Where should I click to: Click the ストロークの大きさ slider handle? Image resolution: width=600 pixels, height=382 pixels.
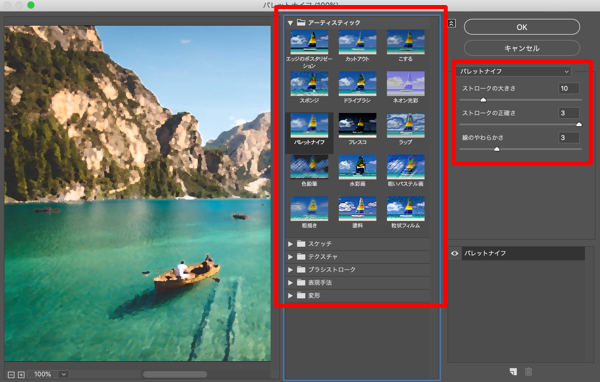(x=483, y=100)
